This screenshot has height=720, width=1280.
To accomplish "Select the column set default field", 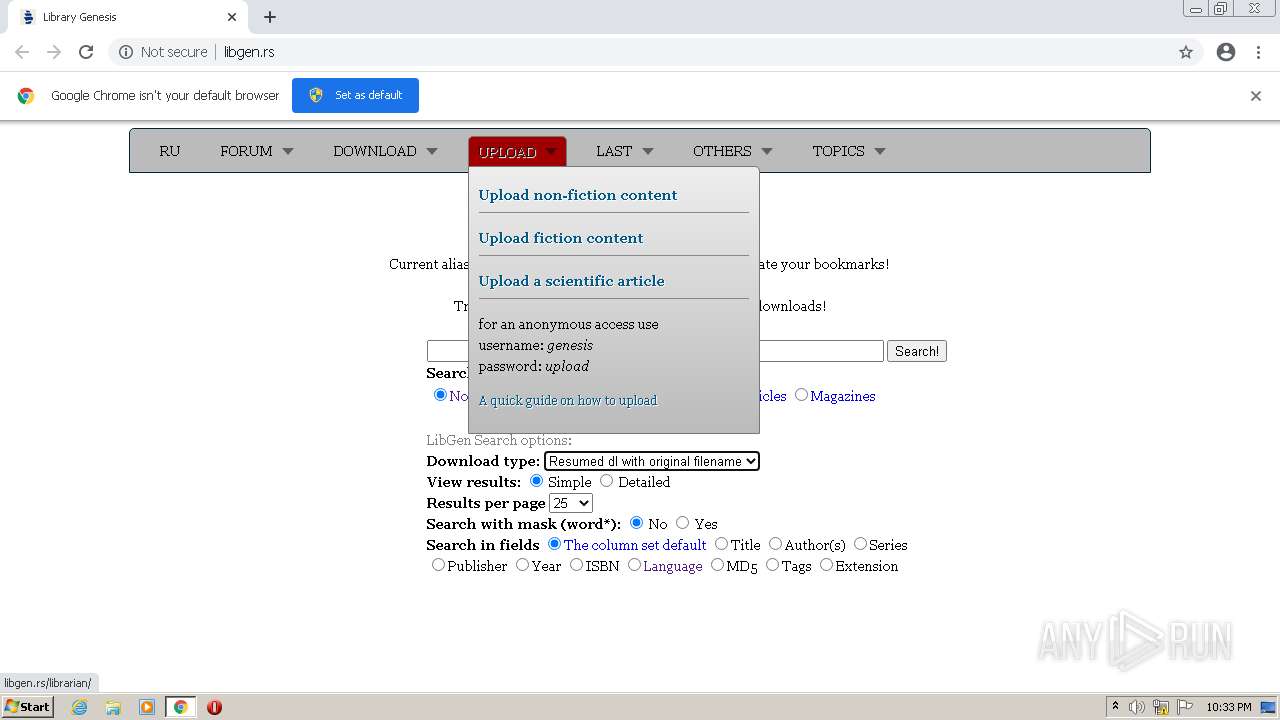I will pos(554,544).
